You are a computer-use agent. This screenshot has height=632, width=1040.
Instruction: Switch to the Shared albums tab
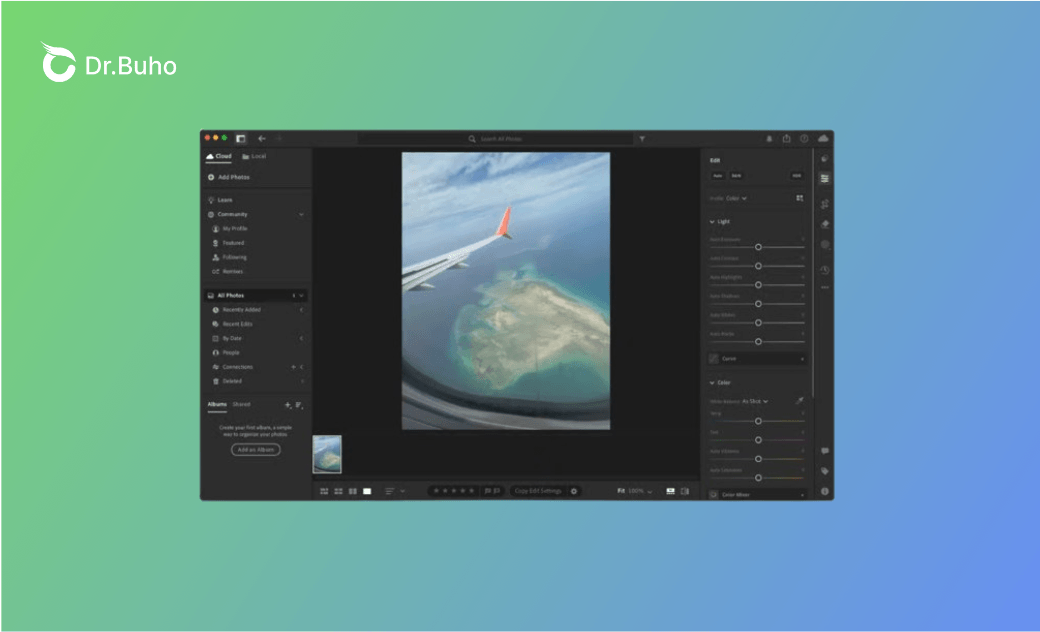[242, 404]
